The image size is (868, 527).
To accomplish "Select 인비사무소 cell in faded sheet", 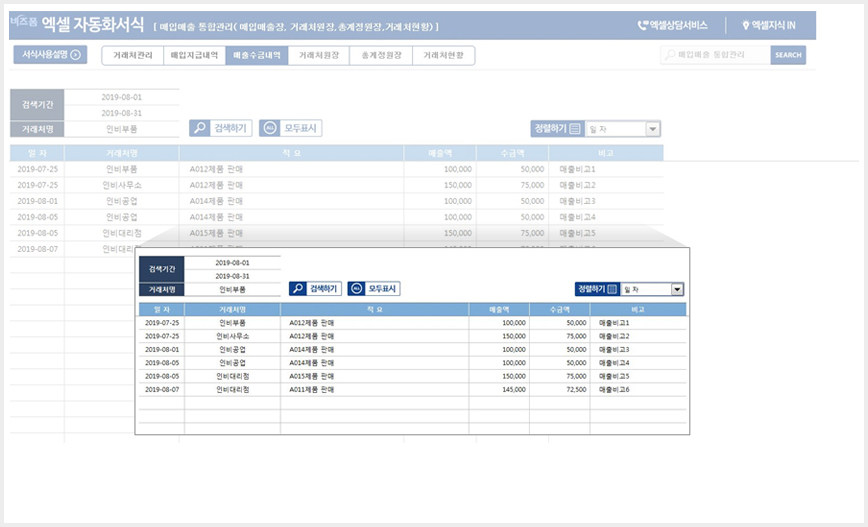I will 122,185.
